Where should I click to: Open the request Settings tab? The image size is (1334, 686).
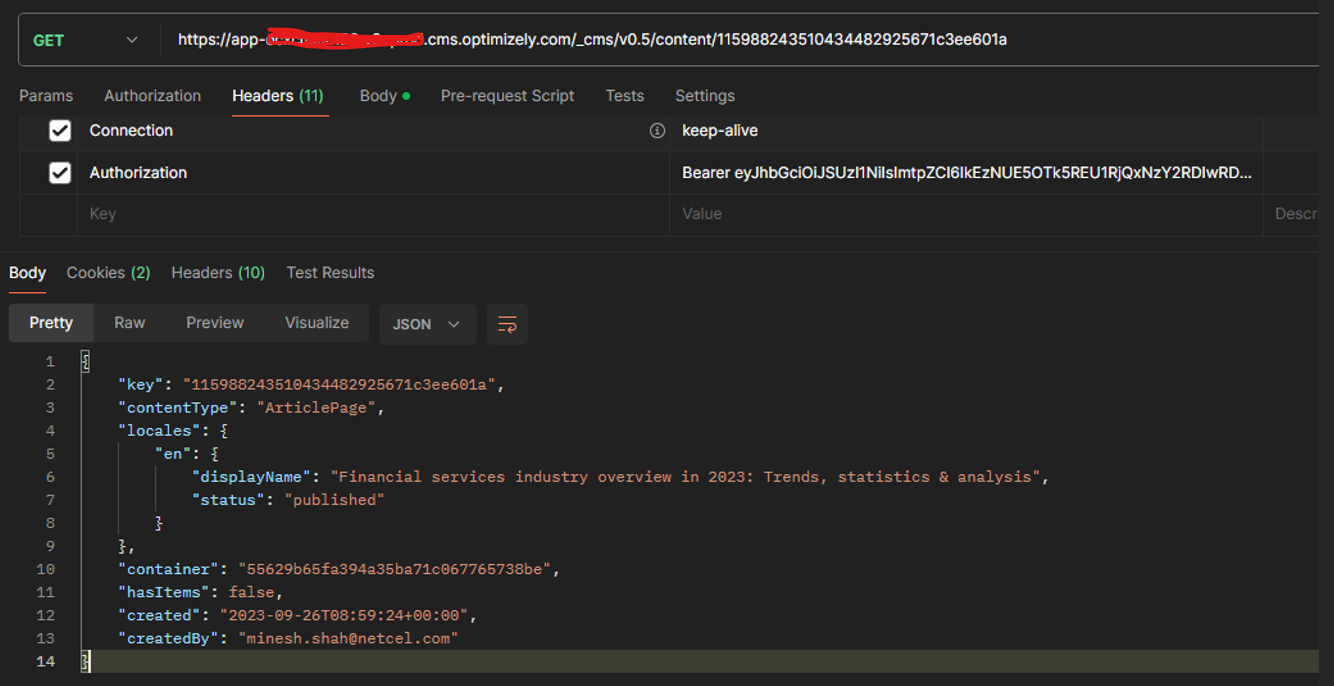tap(704, 96)
